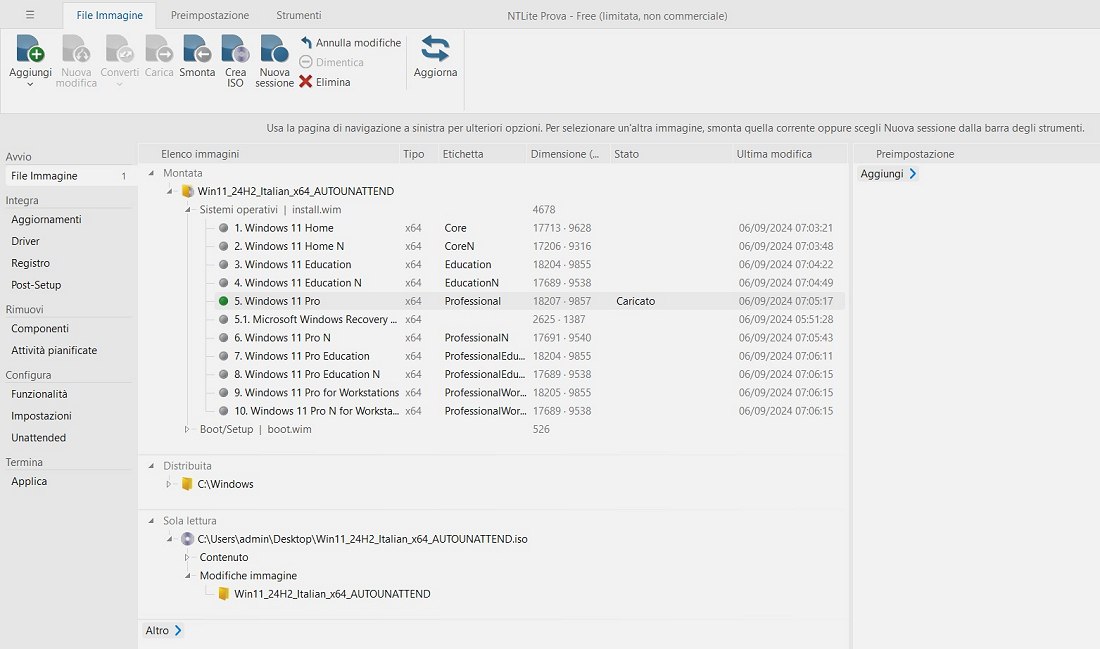Click the Aggiungi image toolbar icon

coord(30,49)
